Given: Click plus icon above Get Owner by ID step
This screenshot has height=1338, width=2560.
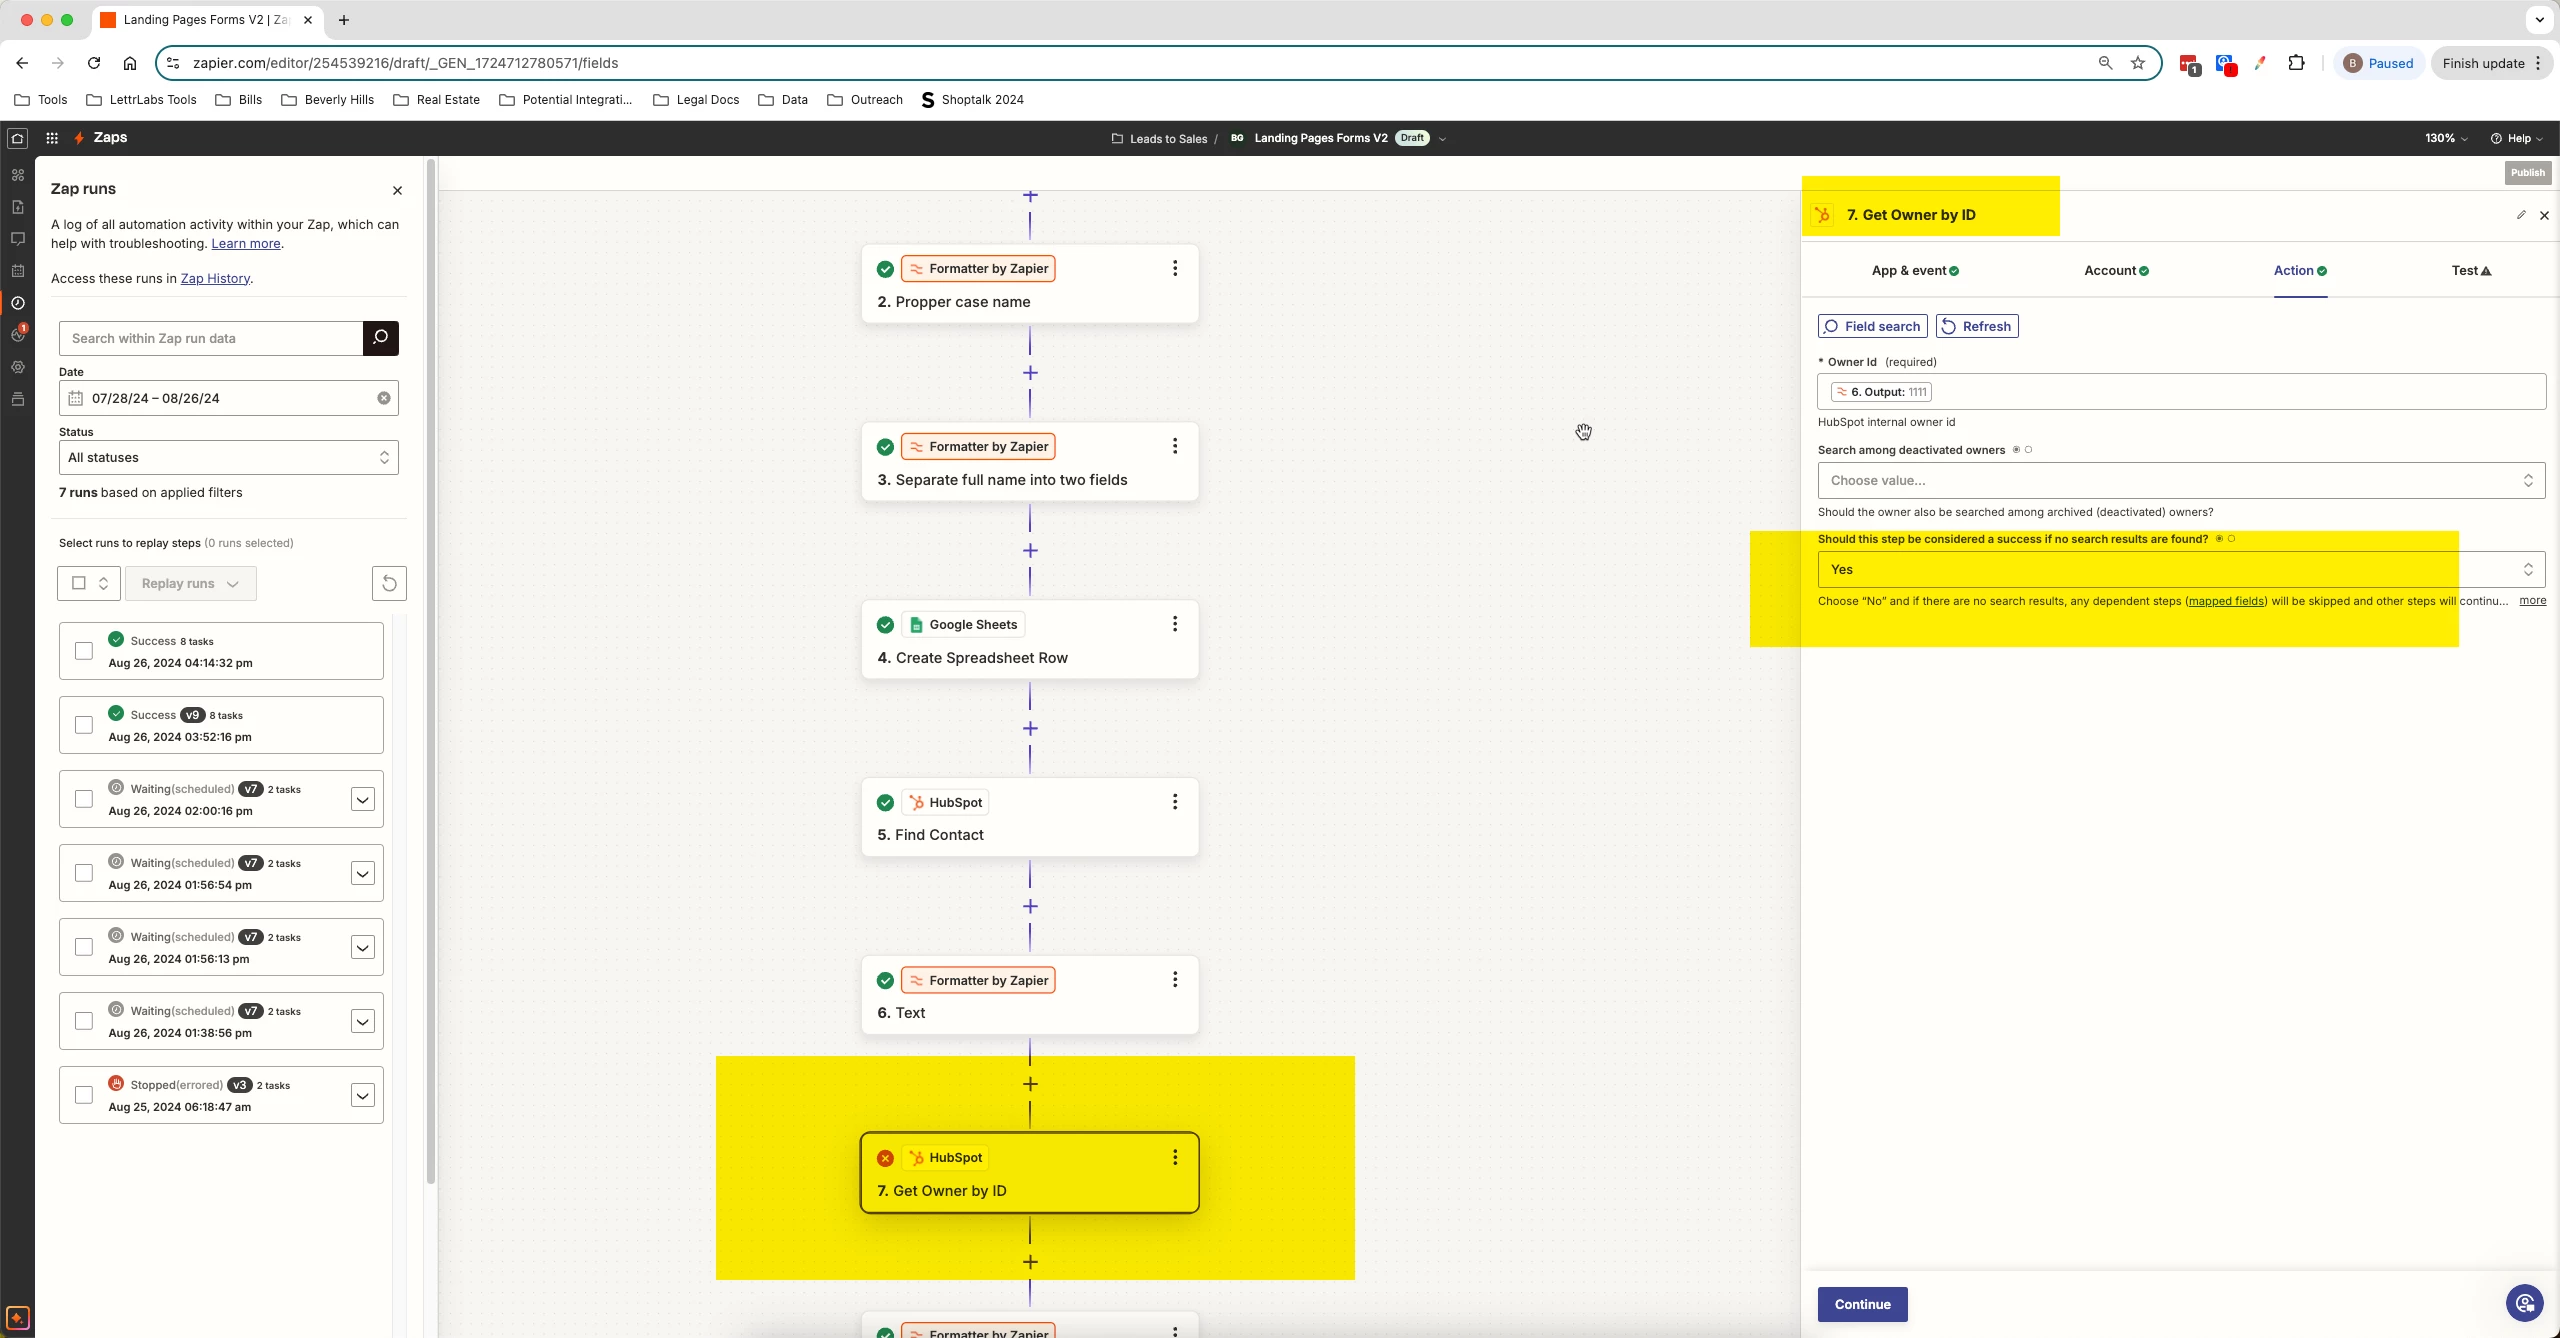Looking at the screenshot, I should [1030, 1084].
